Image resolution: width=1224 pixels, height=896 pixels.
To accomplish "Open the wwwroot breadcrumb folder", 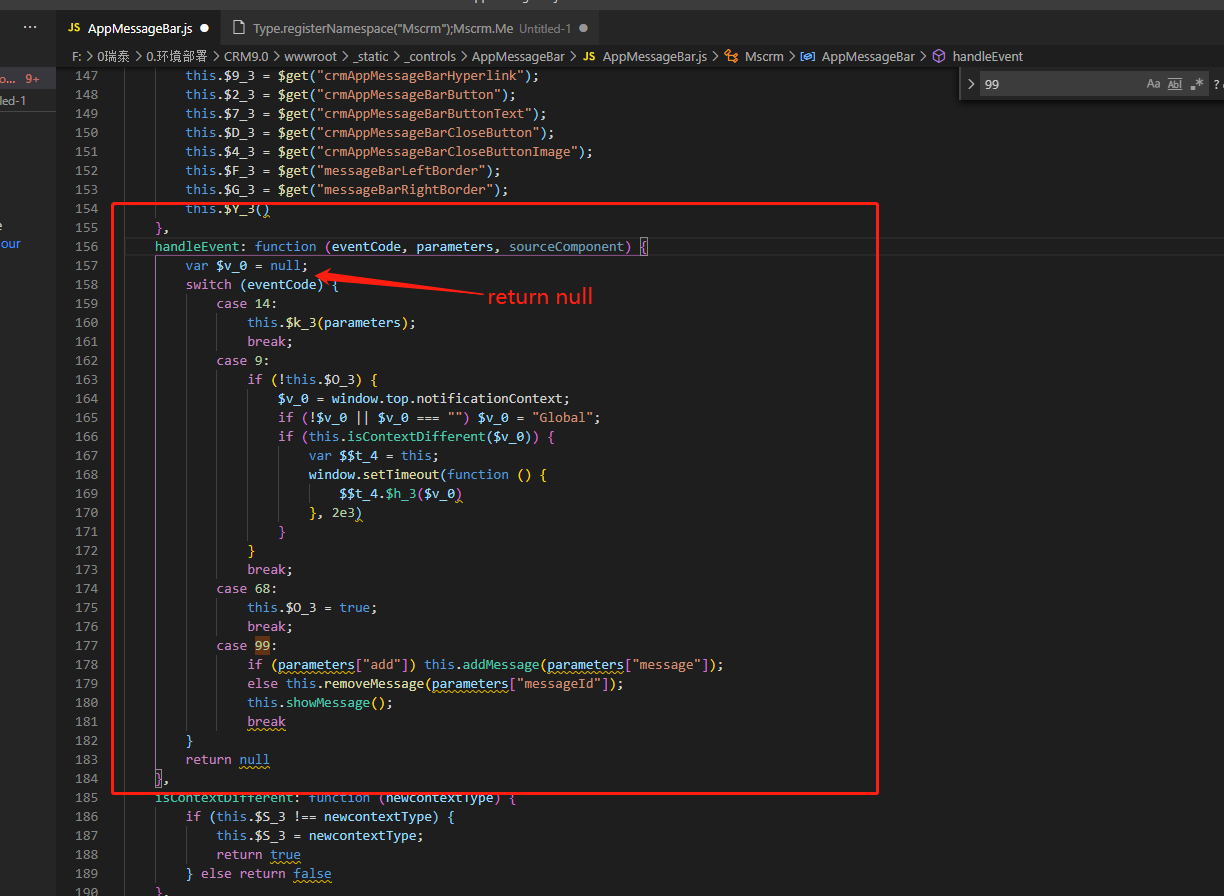I will pyautogui.click(x=309, y=57).
